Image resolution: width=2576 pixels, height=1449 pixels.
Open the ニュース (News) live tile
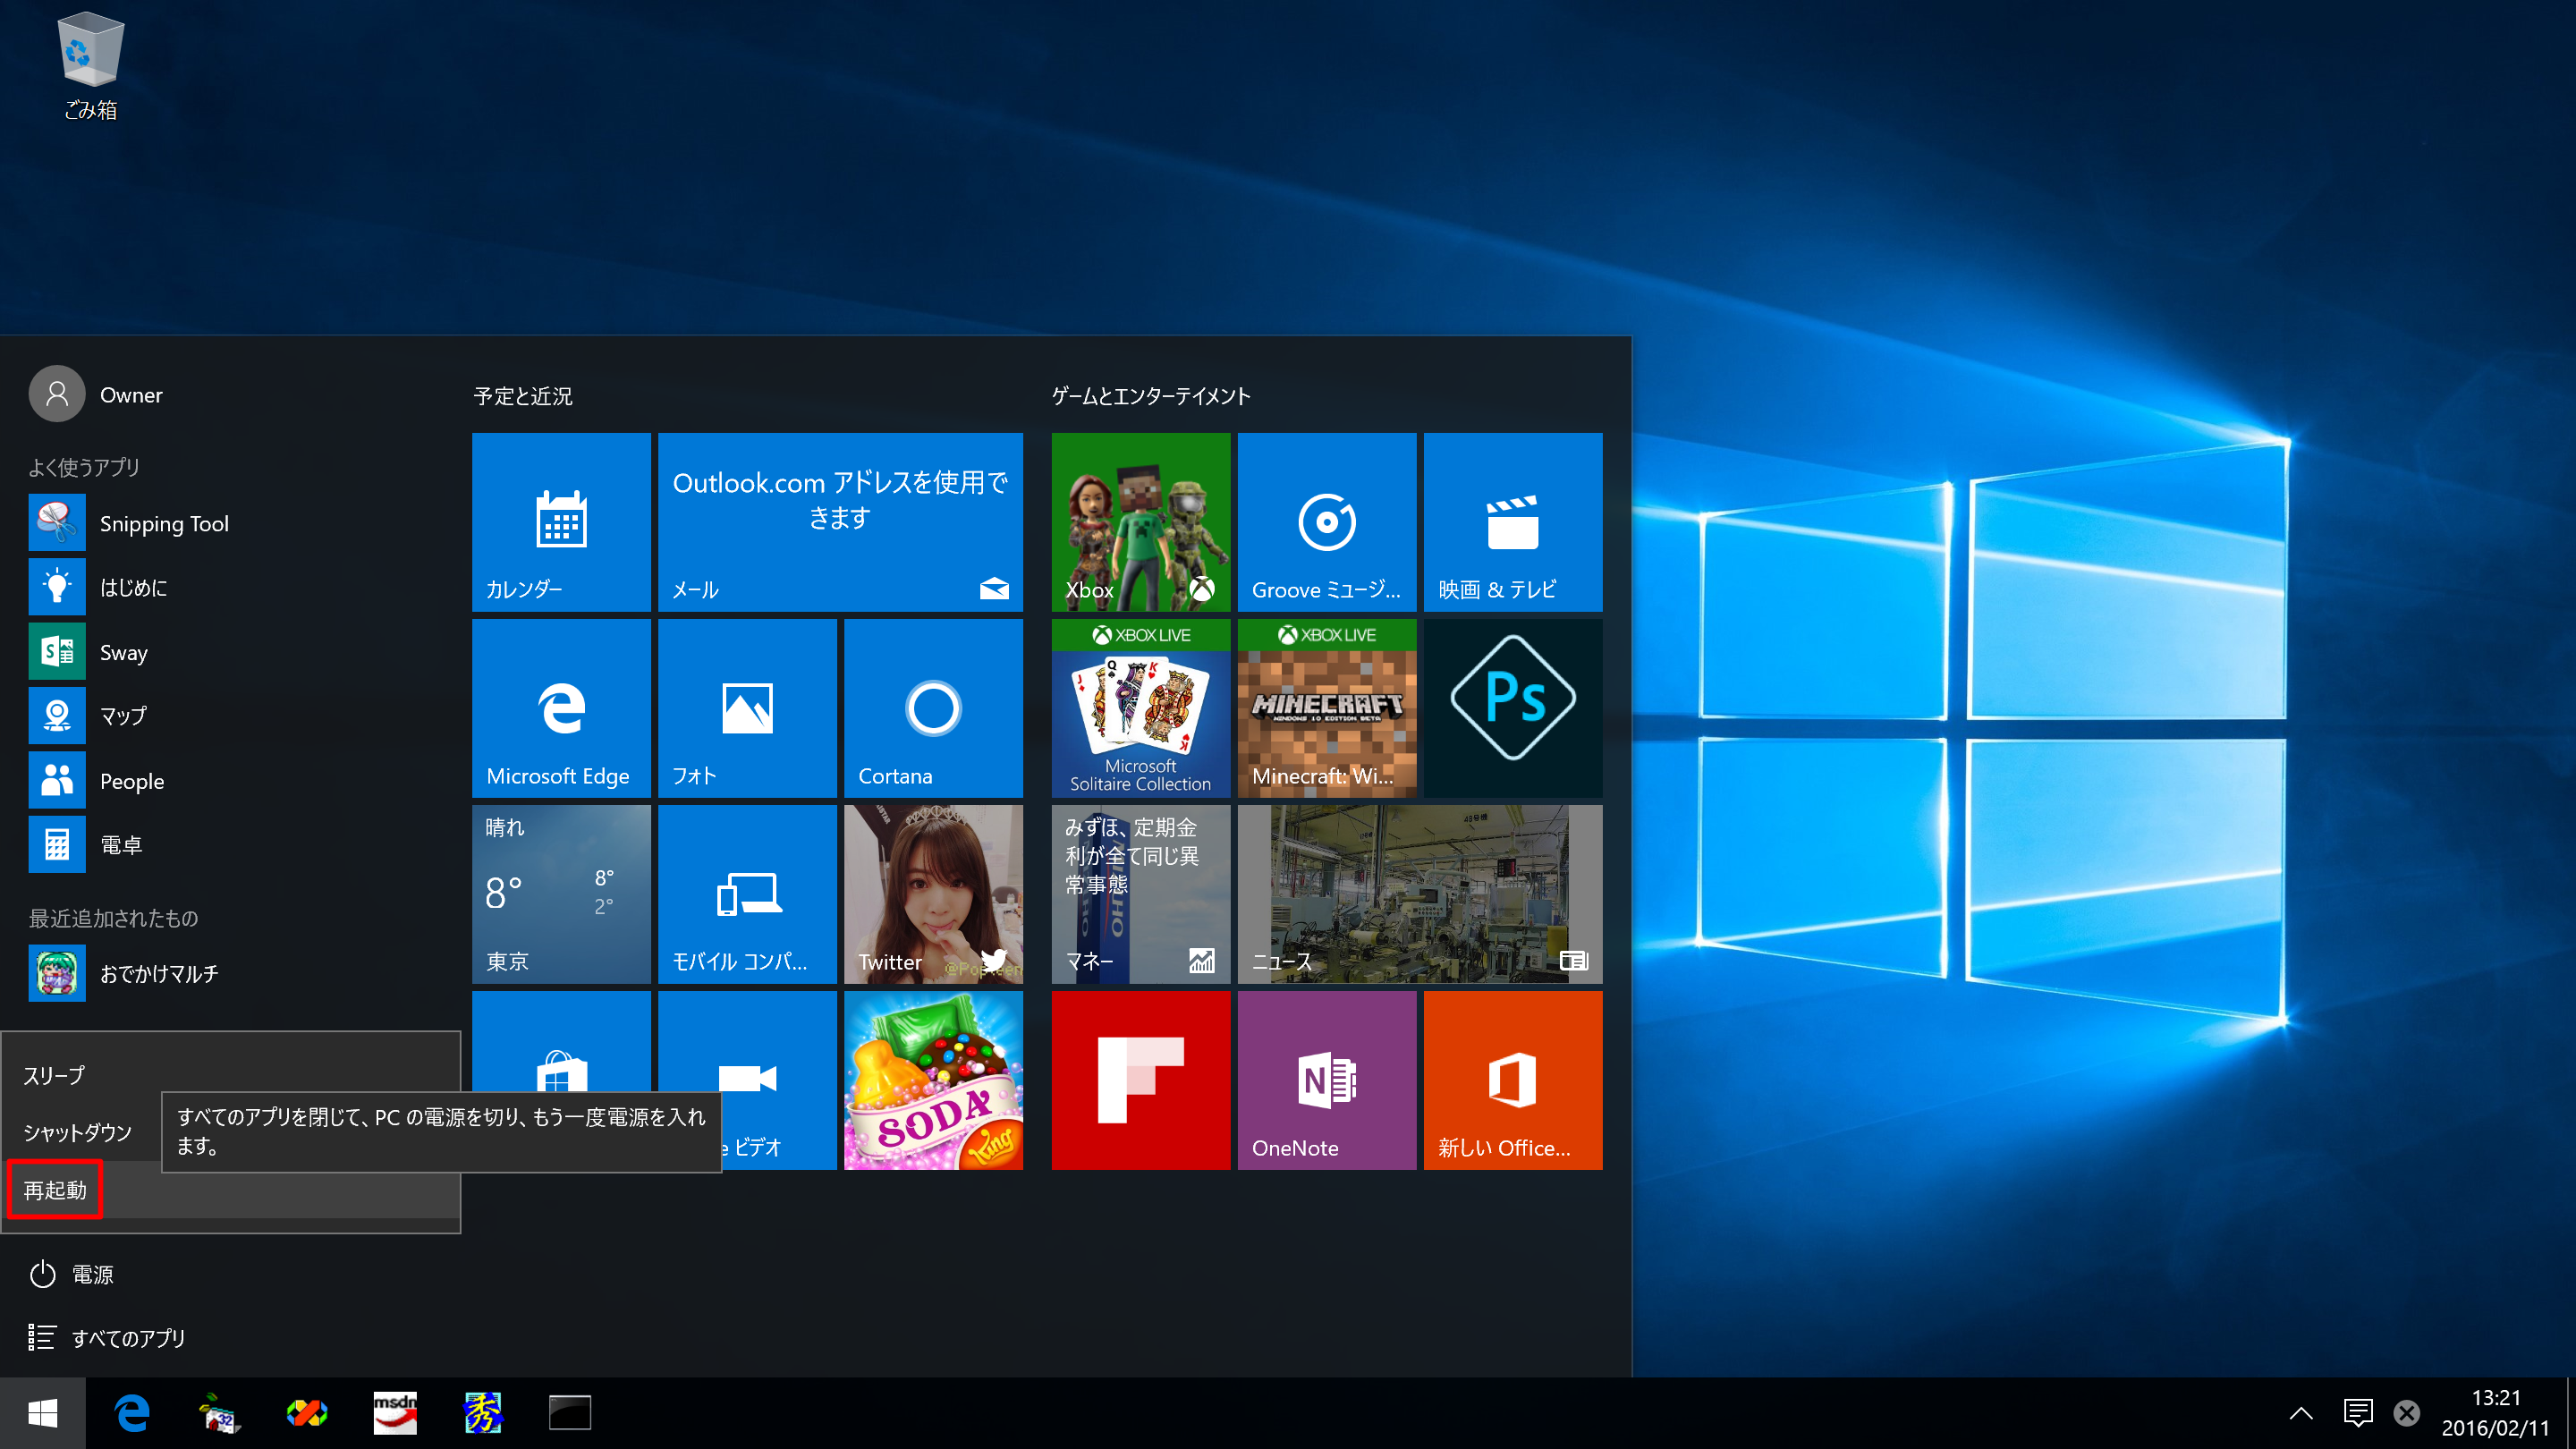(1420, 894)
